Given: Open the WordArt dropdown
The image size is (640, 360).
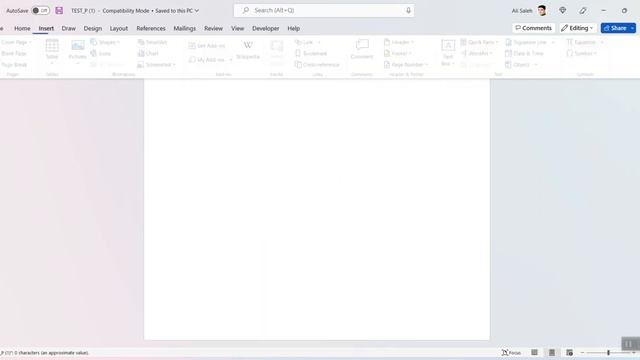Looking at the screenshot, I should (476, 53).
